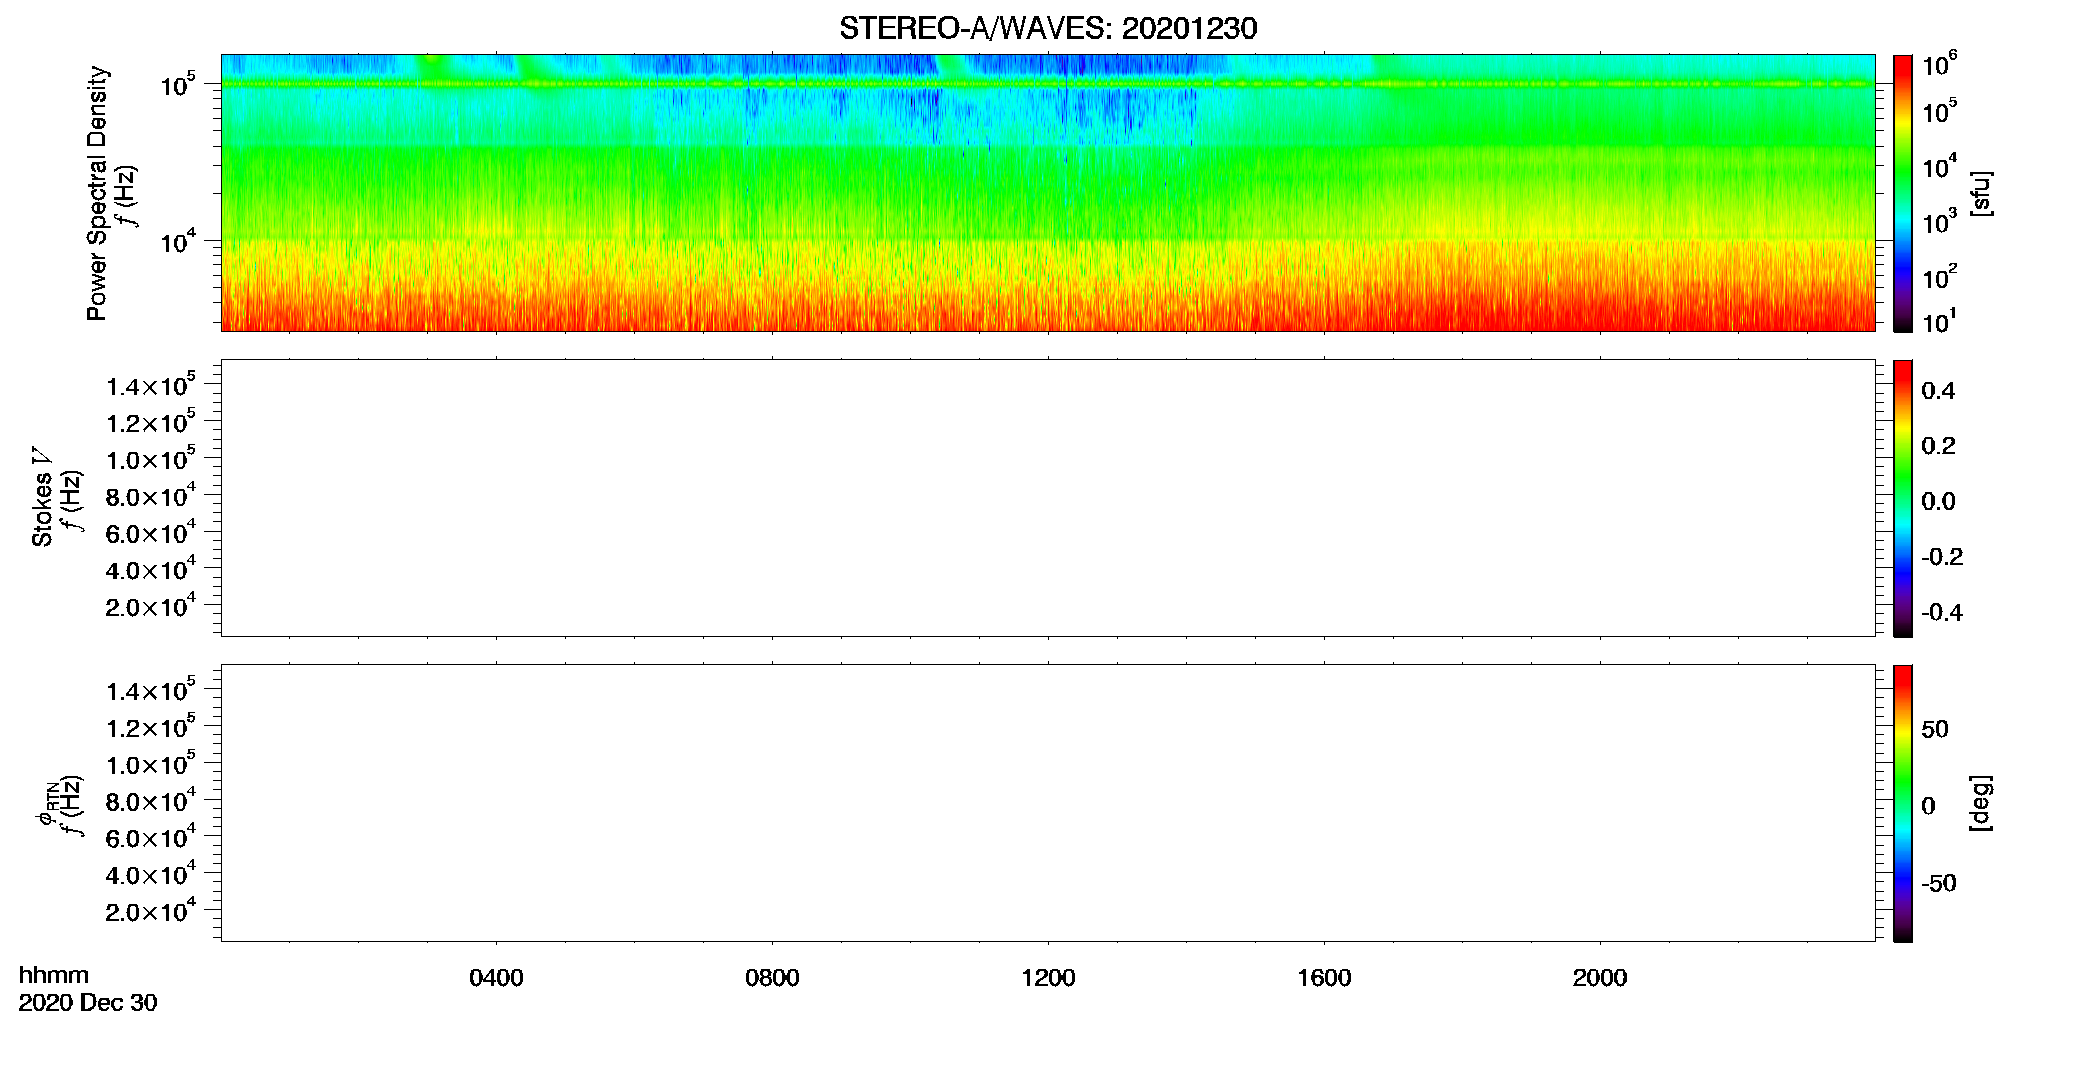Click the [sfu] unit label
This screenshot has height=1080, width=2096.
click(1980, 193)
